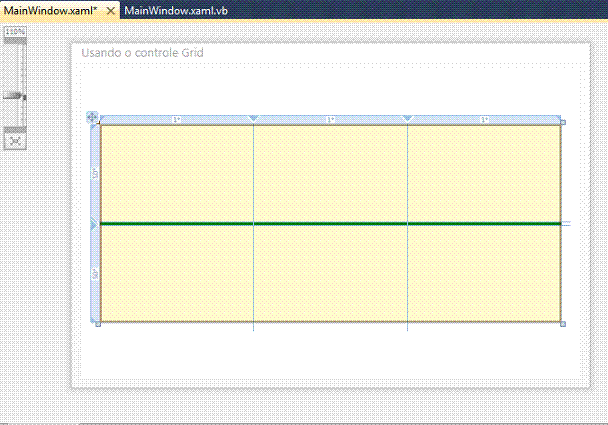Click the fit-to-view zoom button
The width and height of the screenshot is (608, 425).
point(15,141)
